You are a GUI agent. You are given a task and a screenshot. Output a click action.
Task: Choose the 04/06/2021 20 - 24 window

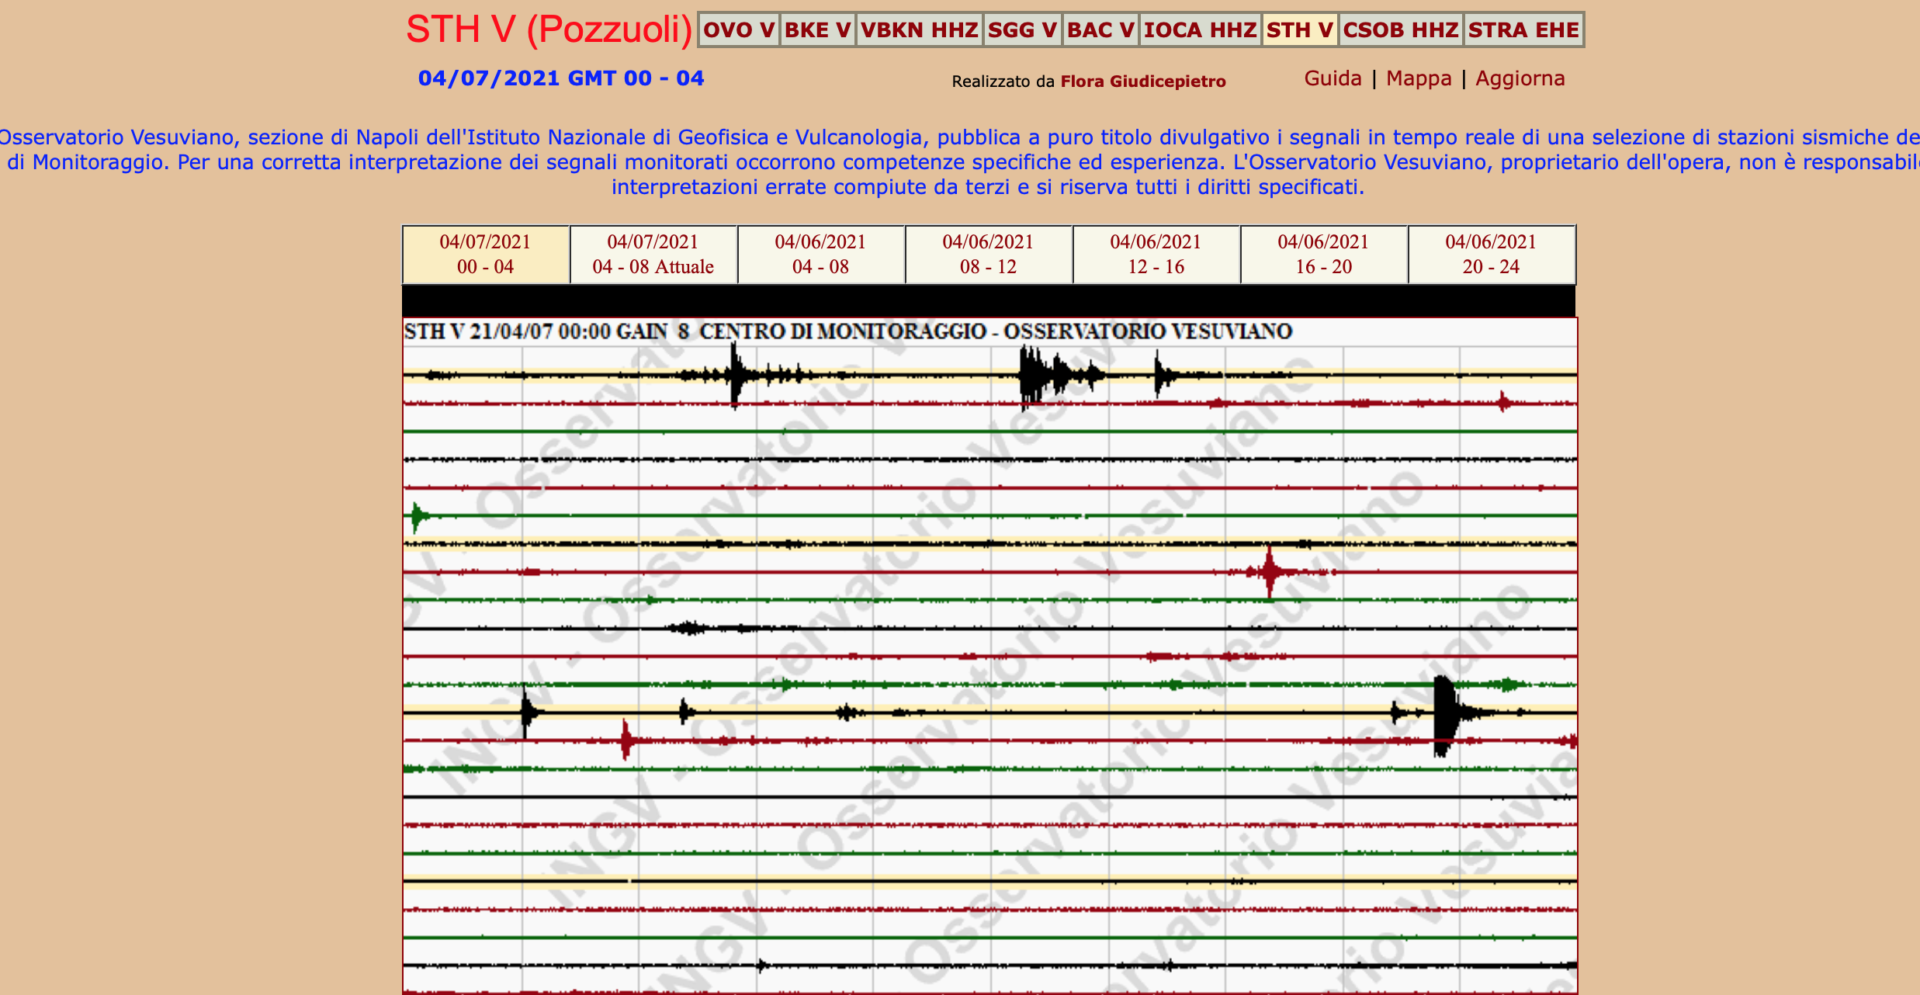click(x=1491, y=254)
